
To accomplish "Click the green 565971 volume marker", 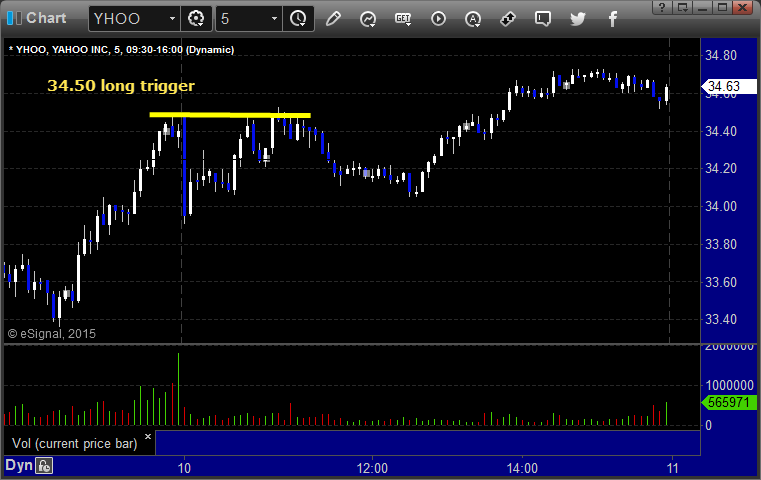I will tap(729, 402).
